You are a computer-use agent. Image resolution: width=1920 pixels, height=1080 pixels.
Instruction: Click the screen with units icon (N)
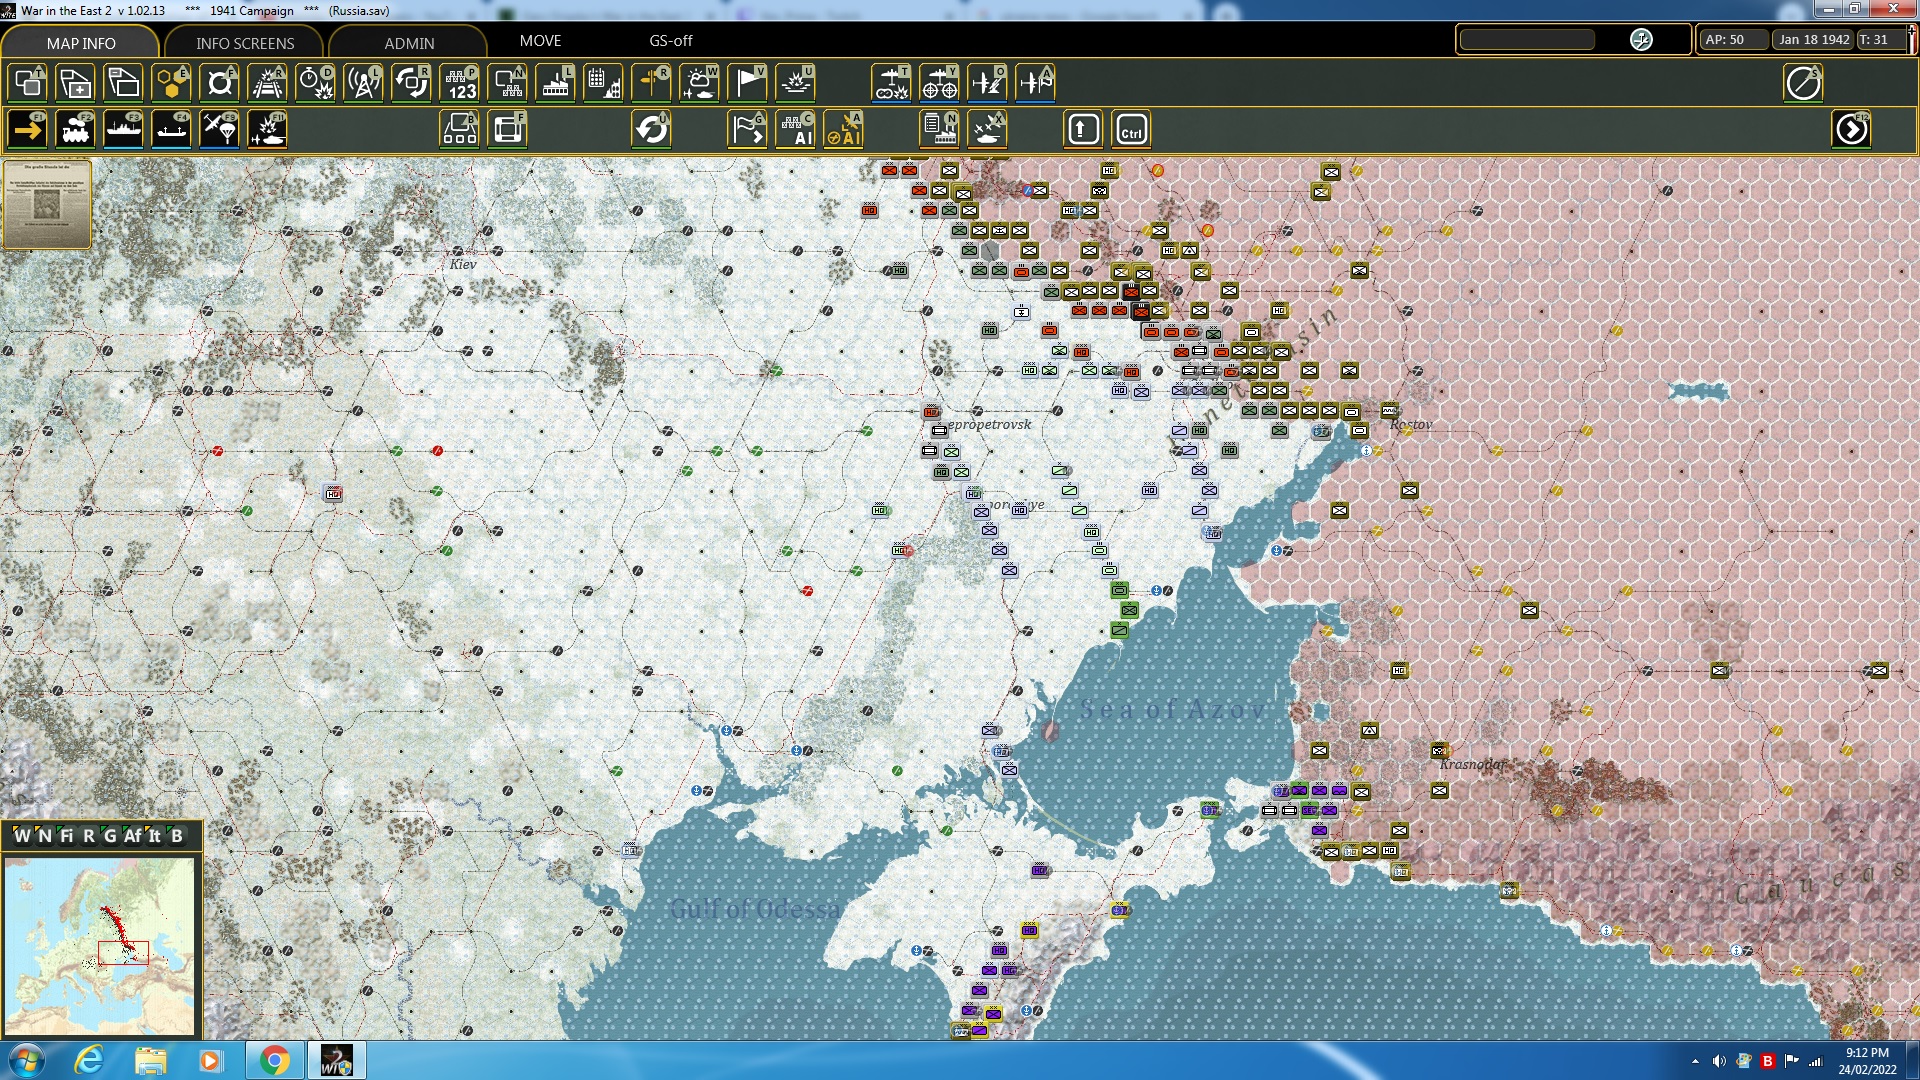pyautogui.click(x=508, y=83)
